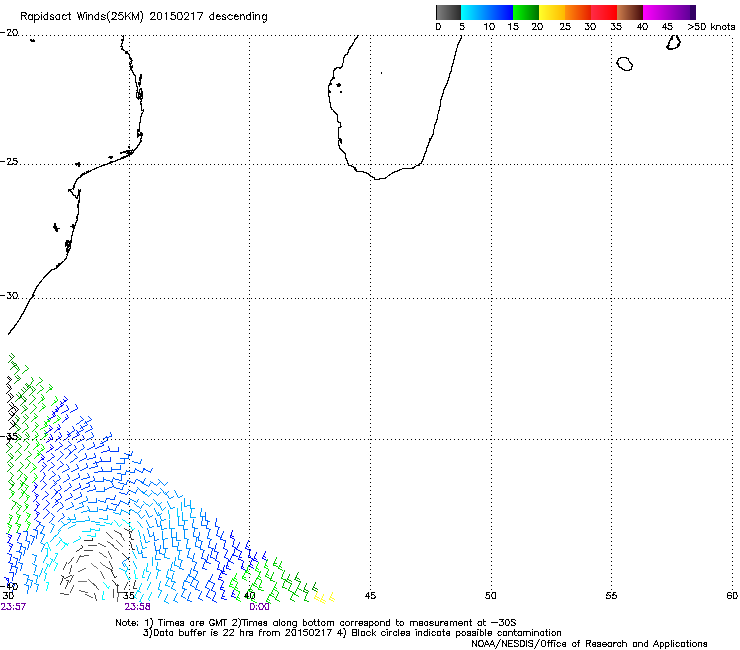The image size is (740, 650).
Task: Click the 'NOAA/NESDIS/Office of Research and Applications' credit
Action: tap(589, 644)
